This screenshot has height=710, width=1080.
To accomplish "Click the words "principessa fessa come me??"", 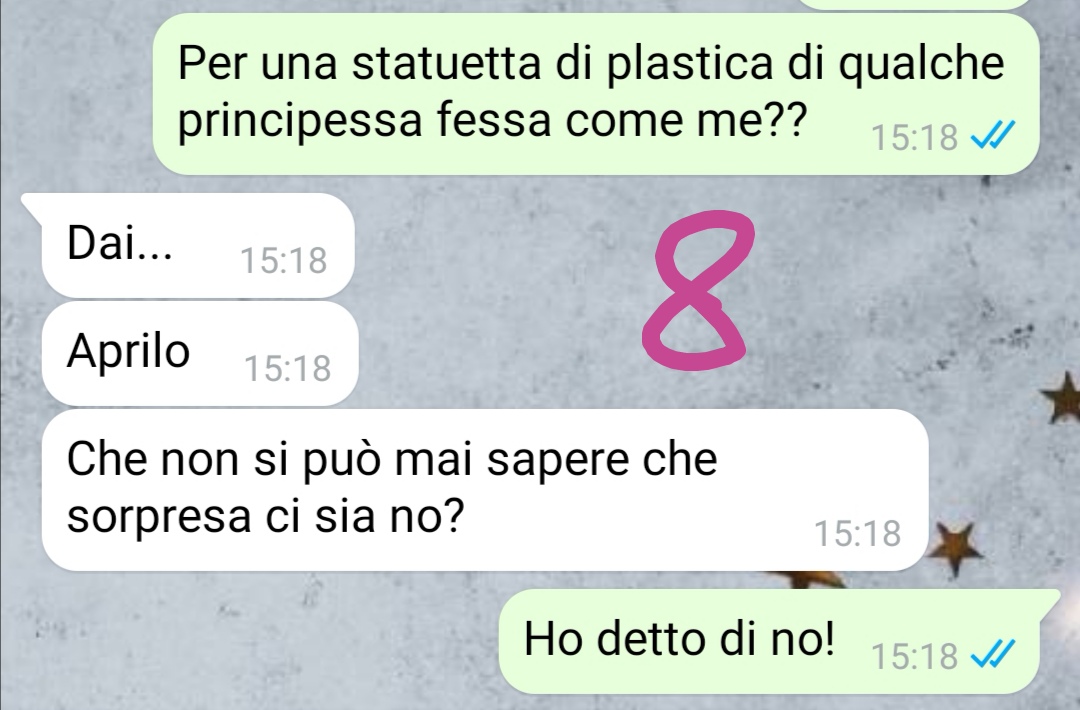I will click(x=492, y=121).
